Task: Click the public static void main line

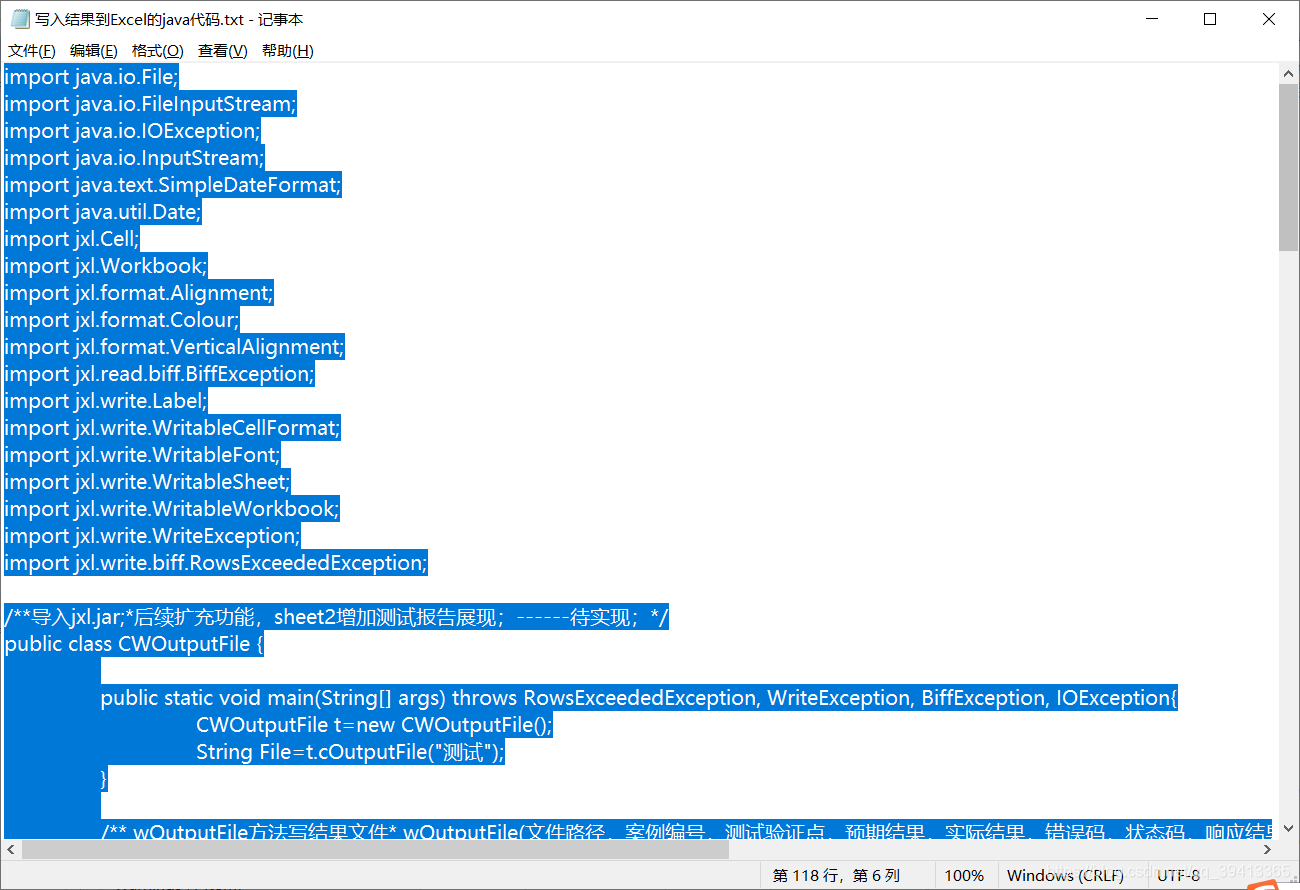Action: 639,698
